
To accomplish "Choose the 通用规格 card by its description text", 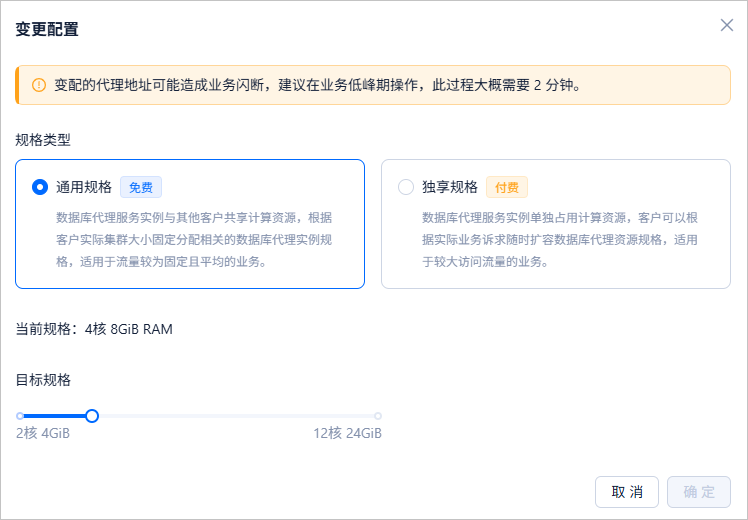I will click(194, 239).
